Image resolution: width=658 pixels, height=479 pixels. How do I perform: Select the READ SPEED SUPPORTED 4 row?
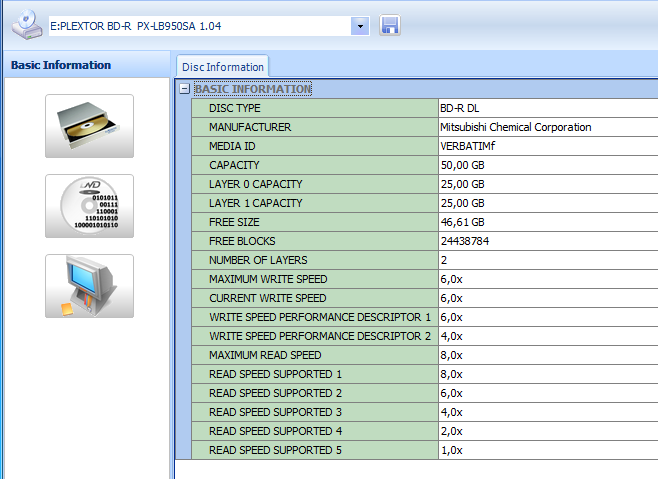coord(425,431)
